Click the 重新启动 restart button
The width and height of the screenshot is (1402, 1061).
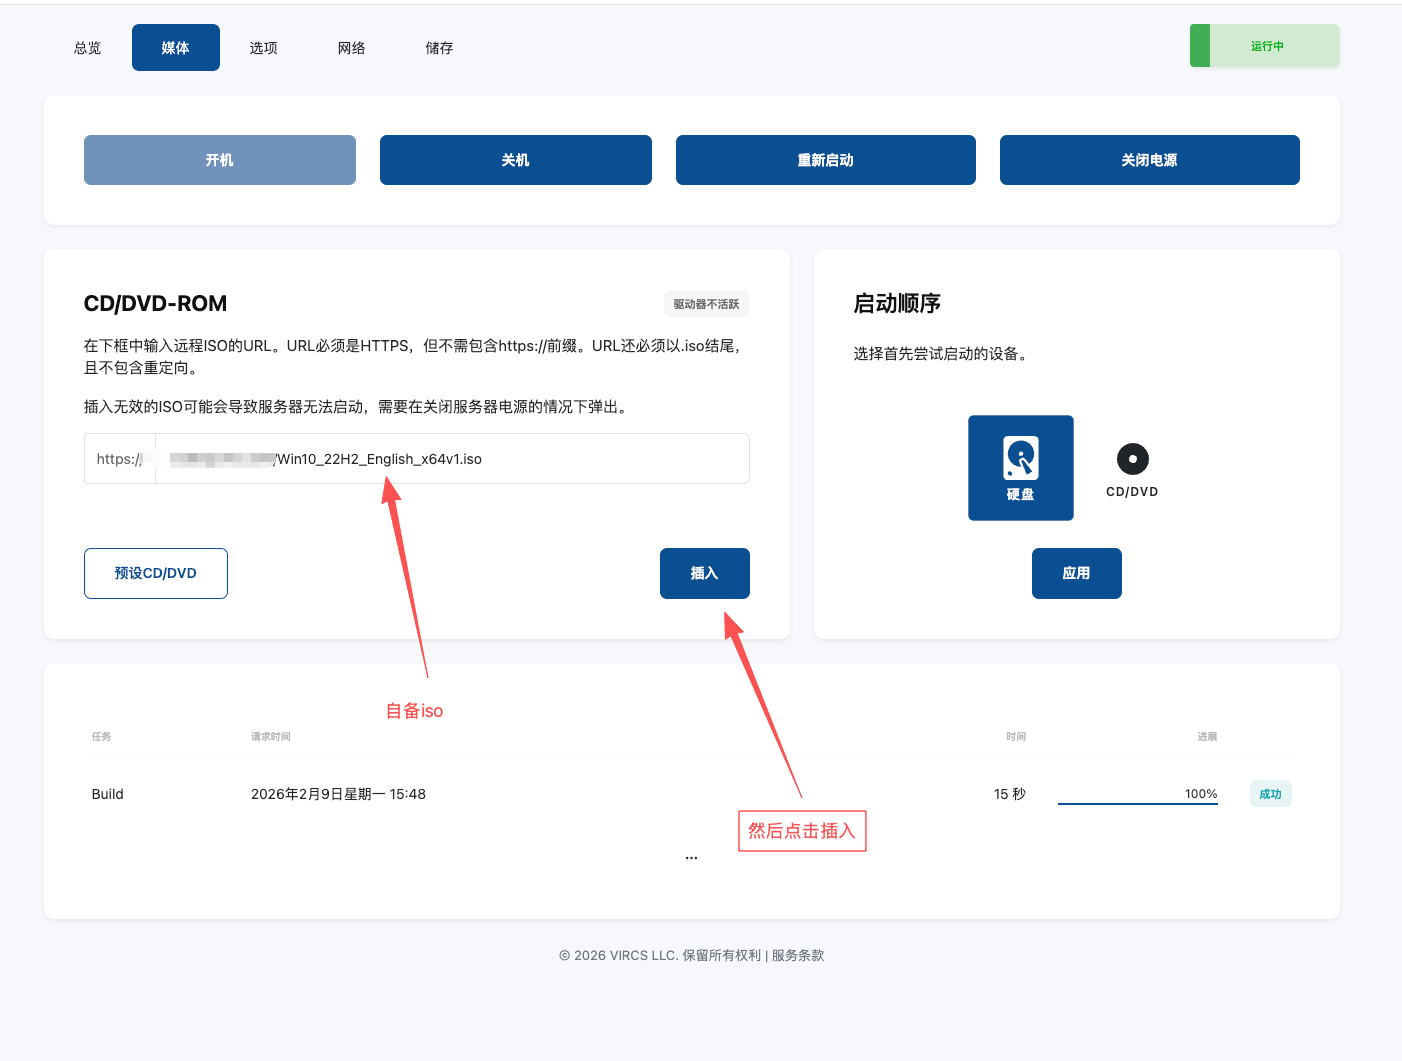[x=826, y=160]
